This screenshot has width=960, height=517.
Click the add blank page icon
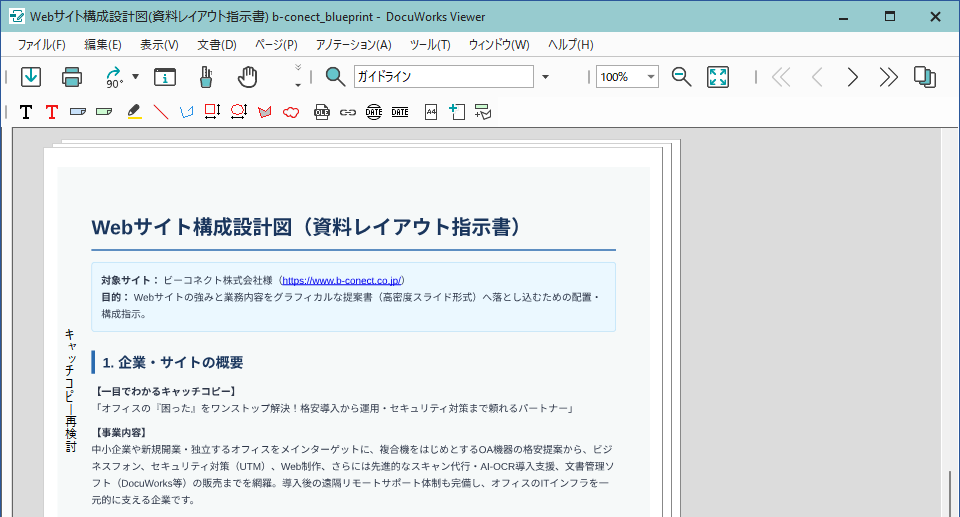pyautogui.click(x=457, y=111)
